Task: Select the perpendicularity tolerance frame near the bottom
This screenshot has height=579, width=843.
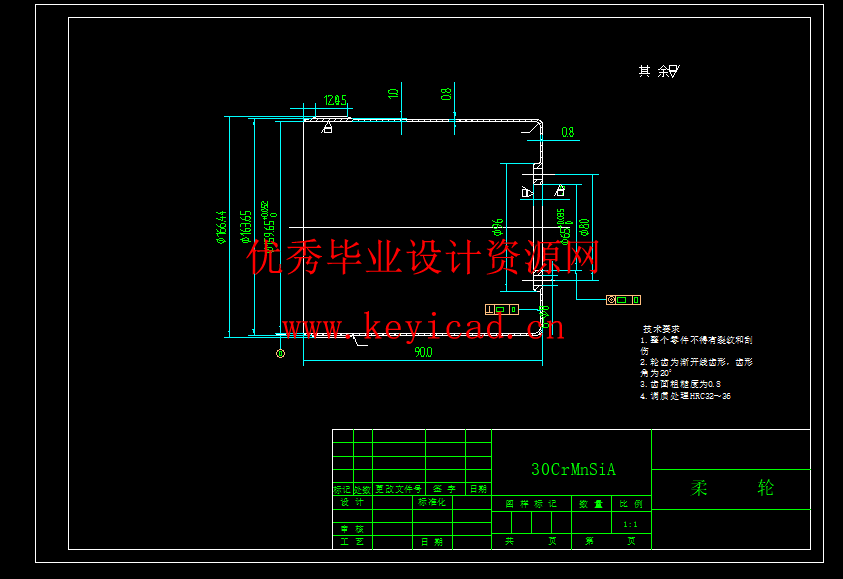Action: 502,309
